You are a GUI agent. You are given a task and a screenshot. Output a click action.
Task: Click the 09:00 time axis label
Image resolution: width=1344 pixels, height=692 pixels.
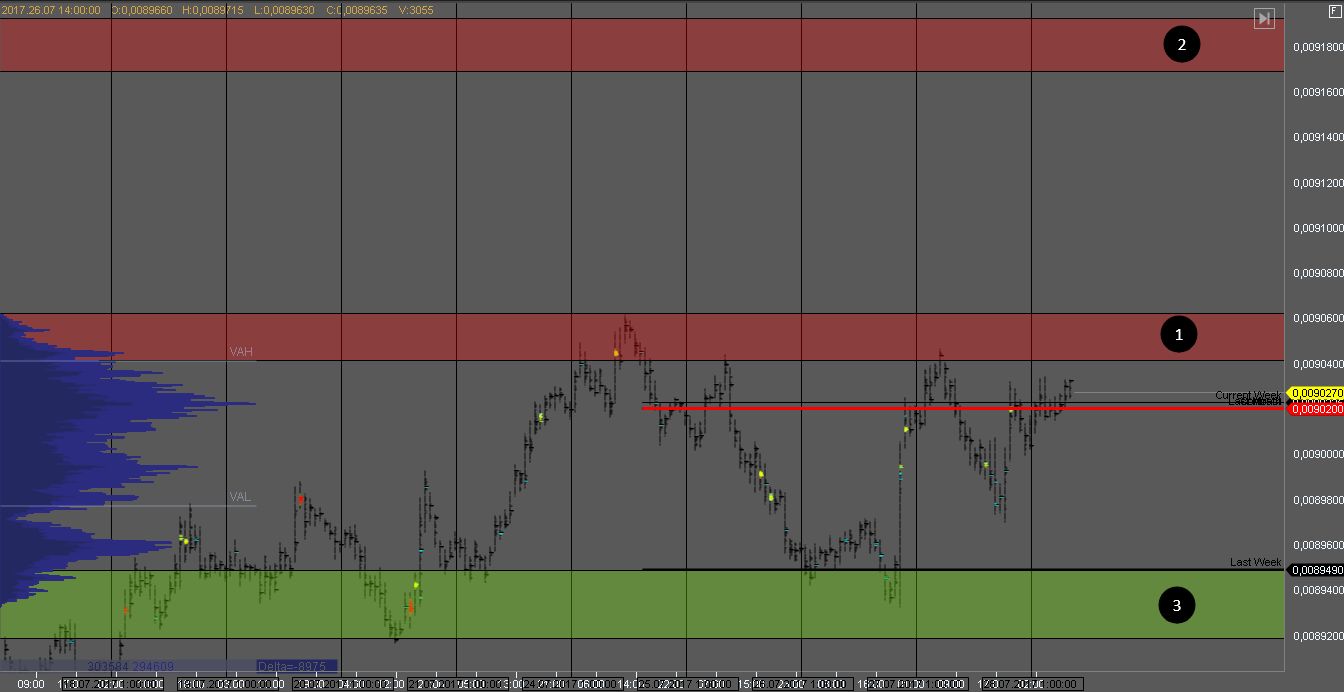pyautogui.click(x=31, y=684)
